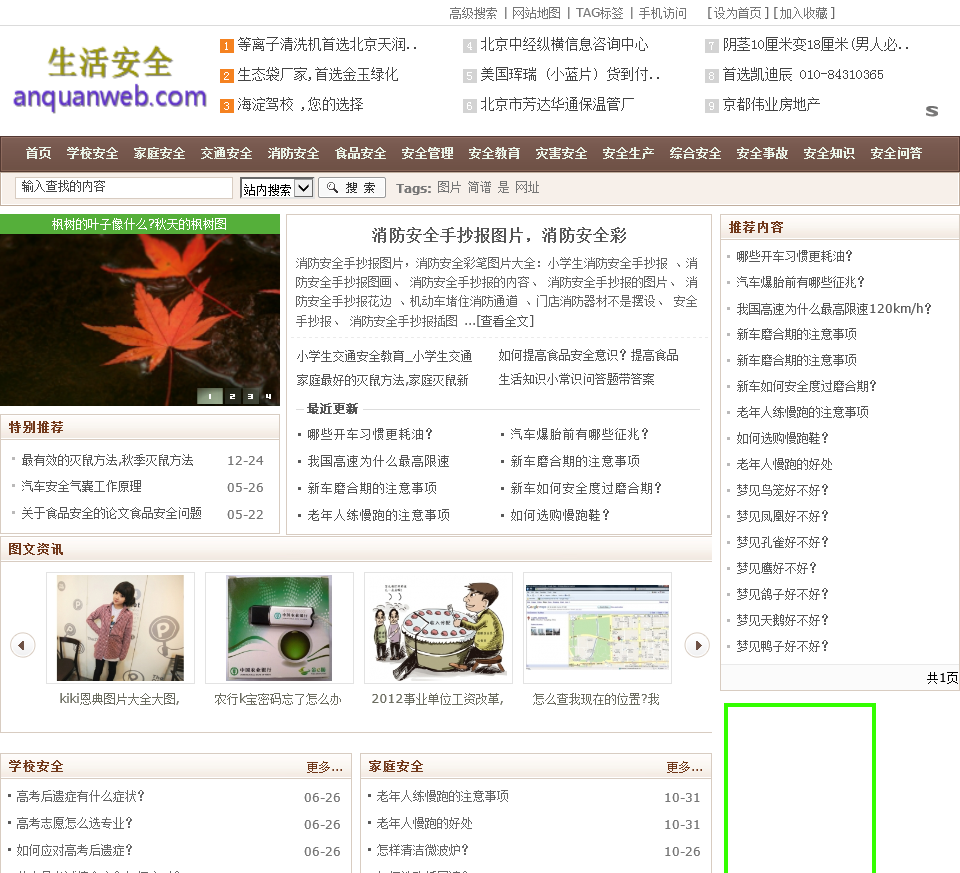Image resolution: width=960 pixels, height=873 pixels.
Task: Switch slideshow to slide 4
Action: tap(268, 396)
